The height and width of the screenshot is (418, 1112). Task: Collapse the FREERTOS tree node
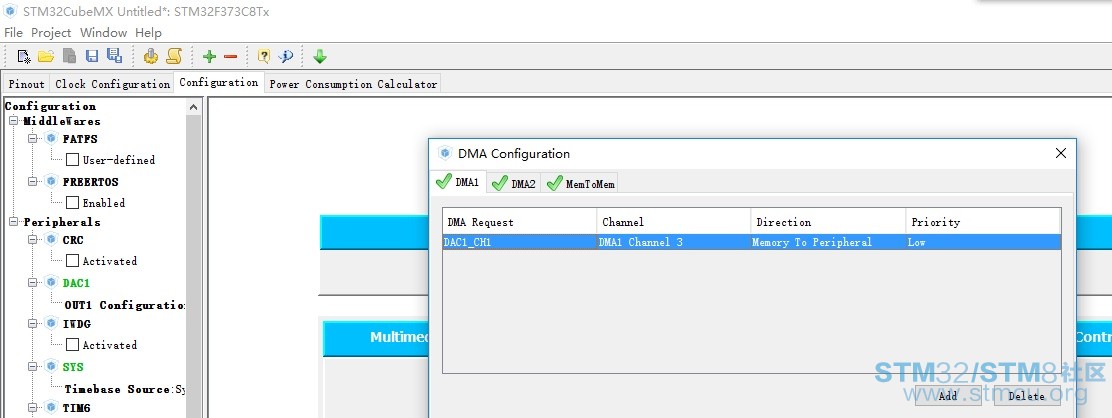click(33, 182)
